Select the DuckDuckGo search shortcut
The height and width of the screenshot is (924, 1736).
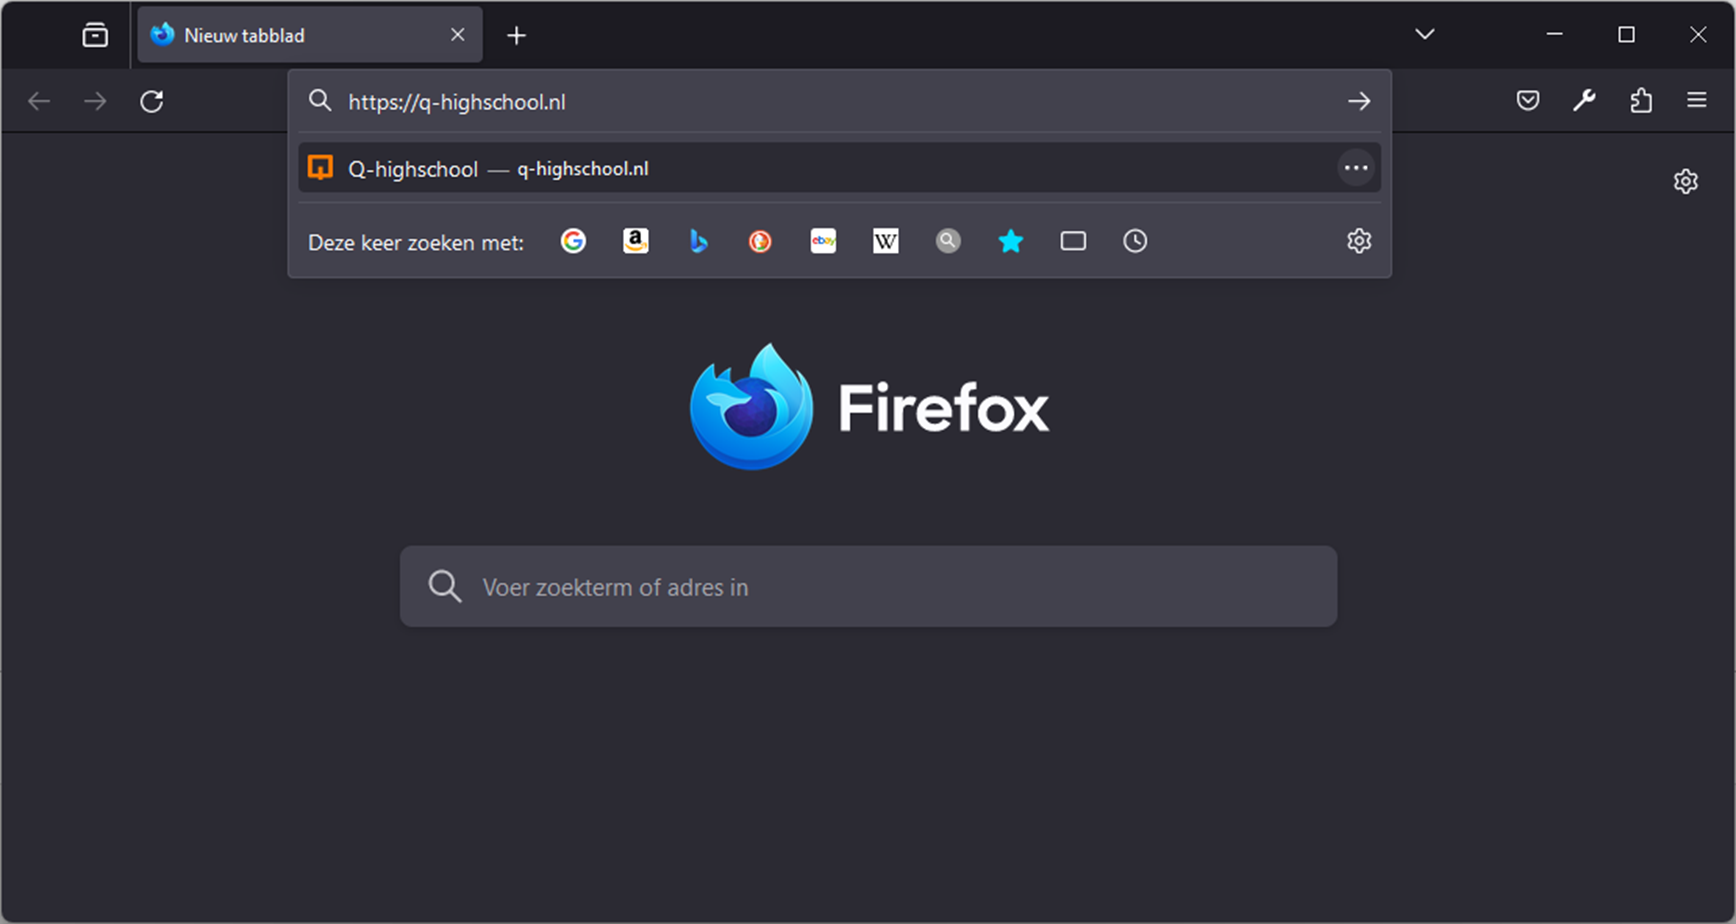[760, 241]
